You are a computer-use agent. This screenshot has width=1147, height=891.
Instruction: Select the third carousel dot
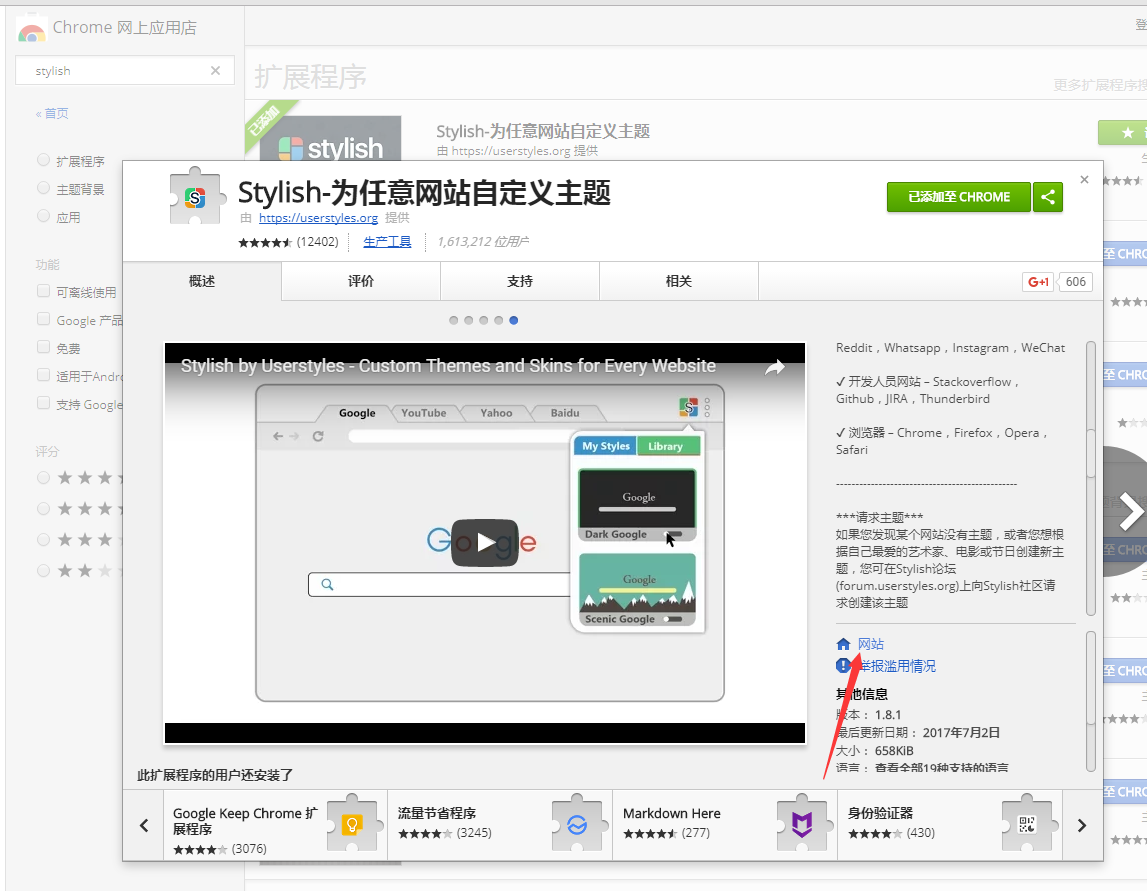click(x=484, y=320)
